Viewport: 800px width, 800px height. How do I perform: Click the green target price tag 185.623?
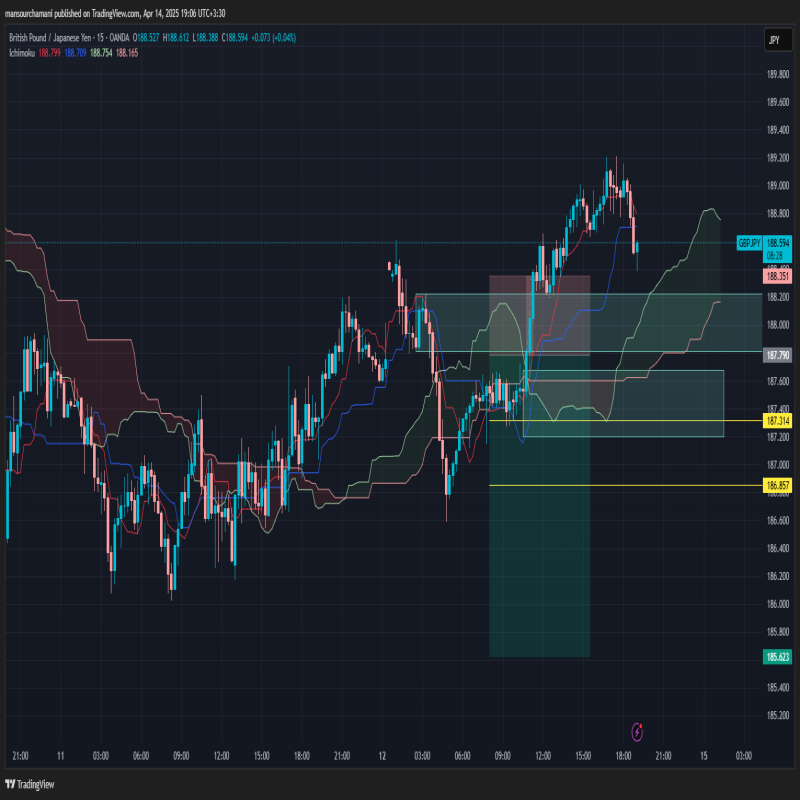[778, 657]
